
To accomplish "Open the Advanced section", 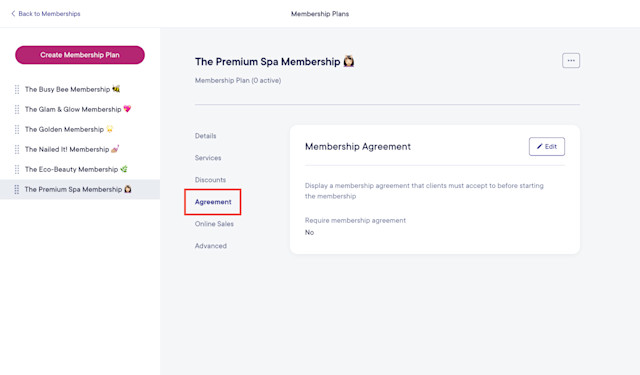I will coord(211,246).
